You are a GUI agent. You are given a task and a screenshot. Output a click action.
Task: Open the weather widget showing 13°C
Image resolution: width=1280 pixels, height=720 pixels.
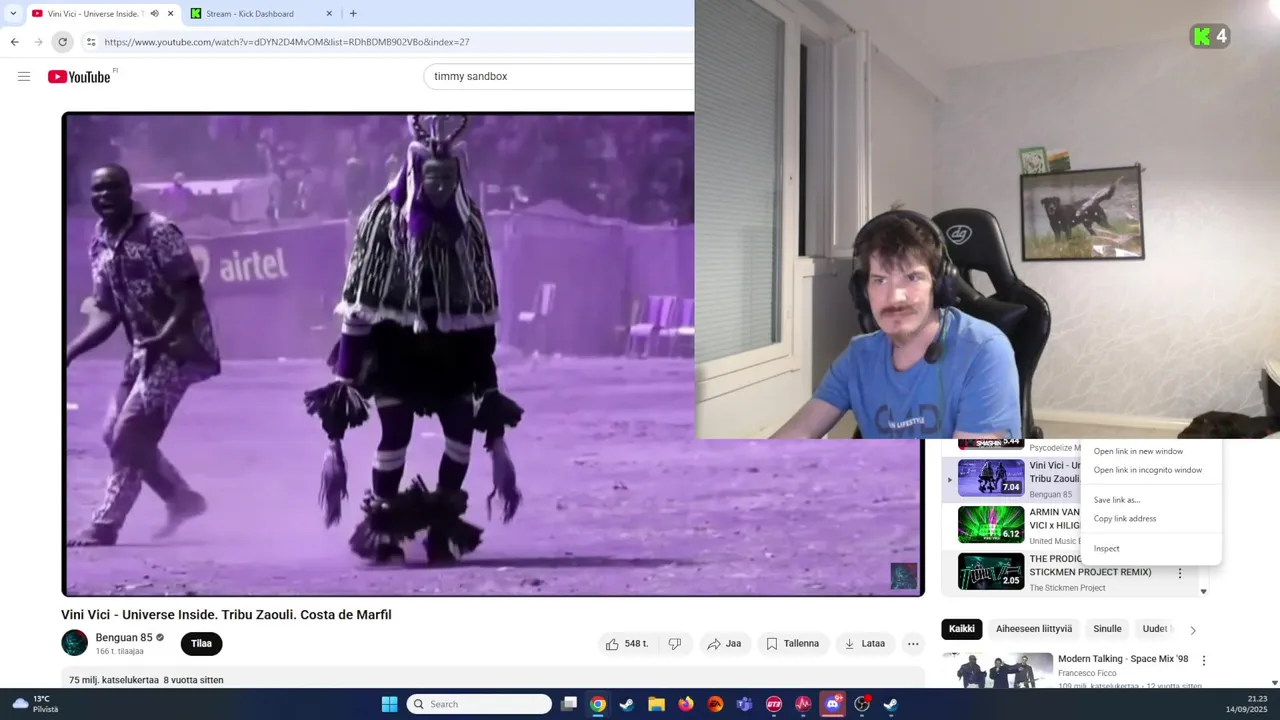(x=35, y=704)
